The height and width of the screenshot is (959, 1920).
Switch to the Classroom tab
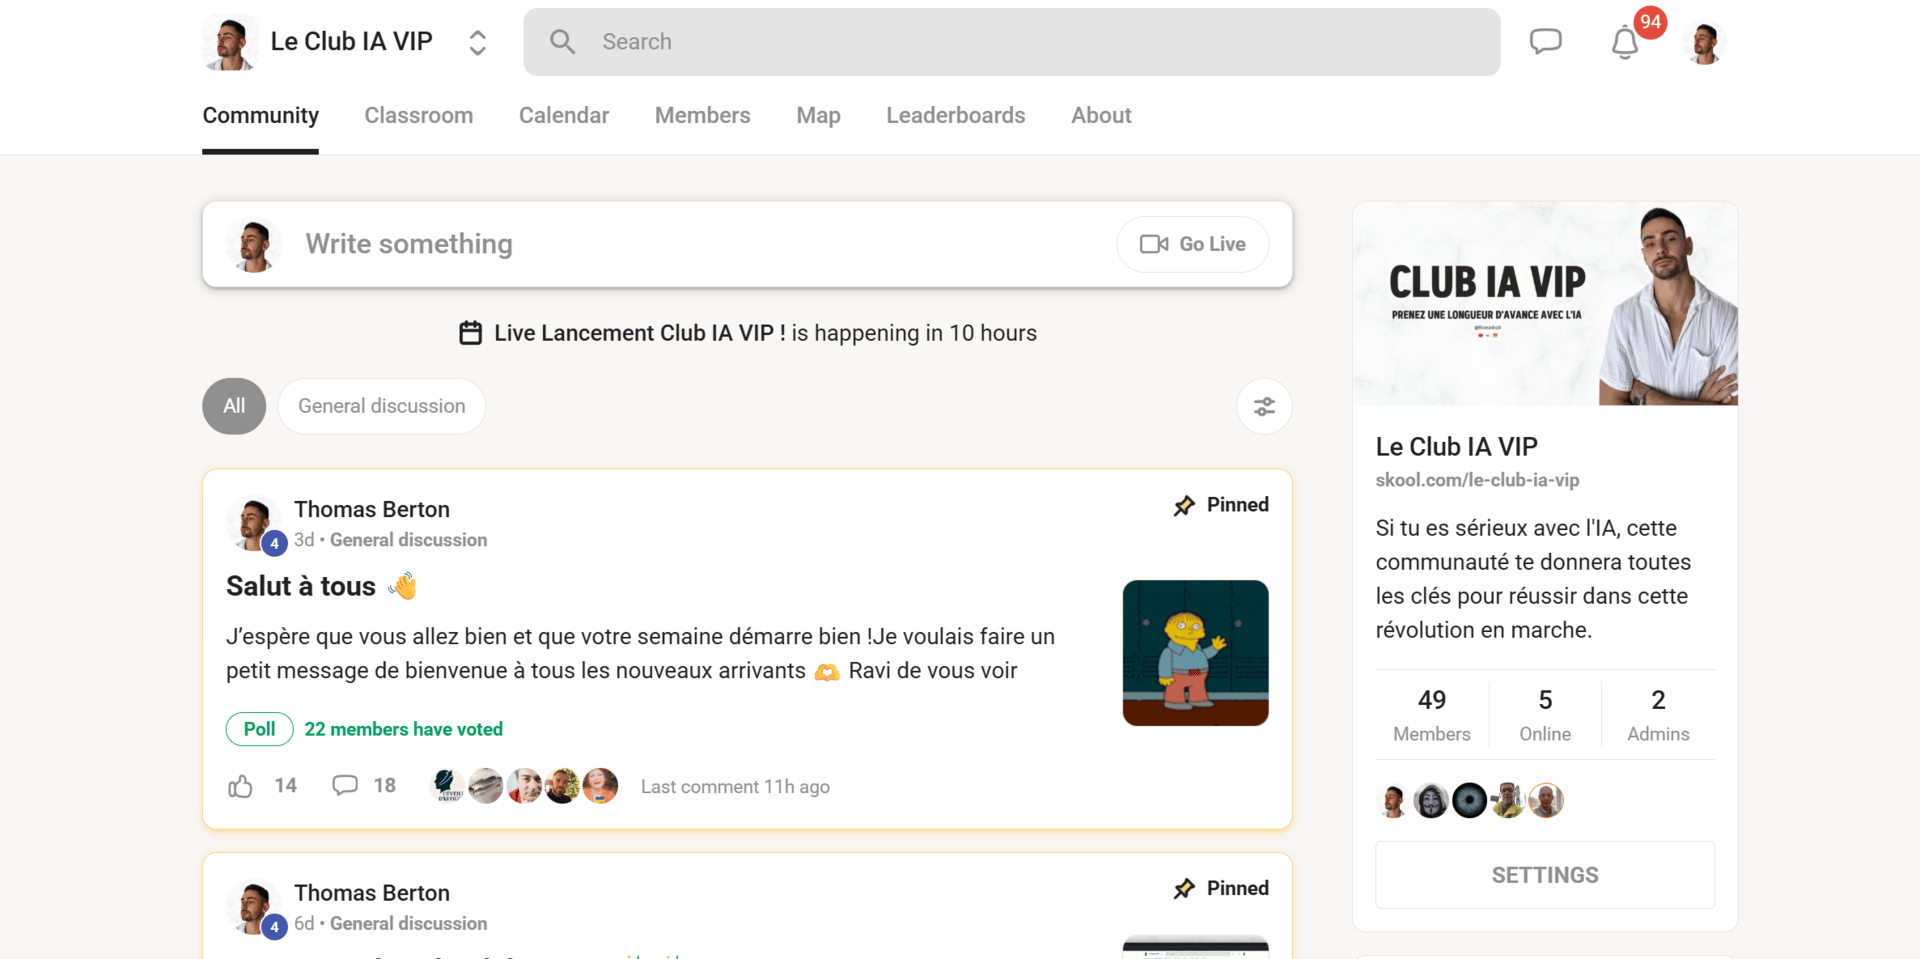click(419, 115)
